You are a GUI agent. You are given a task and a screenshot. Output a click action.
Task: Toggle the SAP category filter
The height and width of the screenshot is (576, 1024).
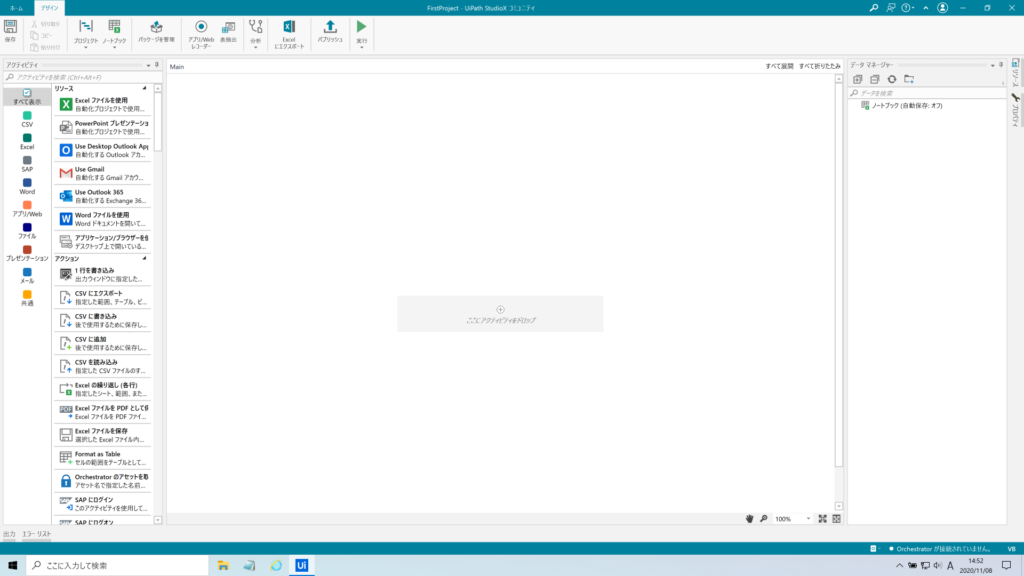point(27,164)
